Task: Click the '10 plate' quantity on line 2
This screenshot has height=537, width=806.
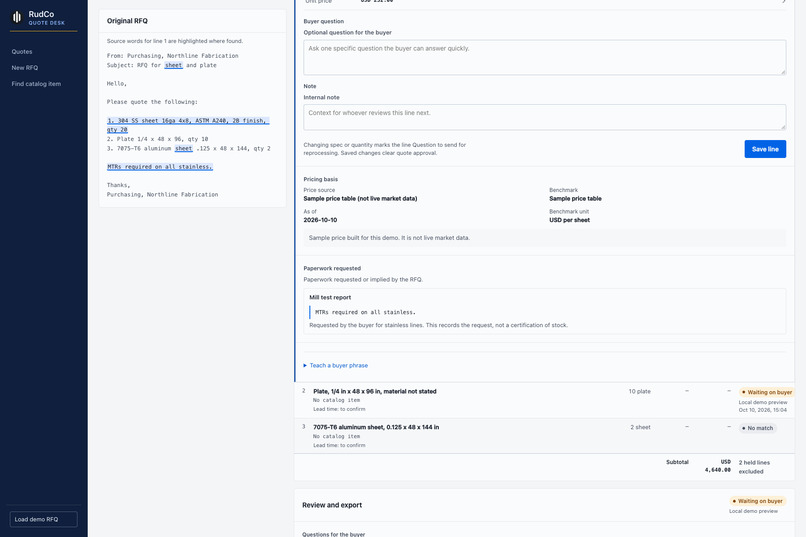Action: tap(639, 392)
